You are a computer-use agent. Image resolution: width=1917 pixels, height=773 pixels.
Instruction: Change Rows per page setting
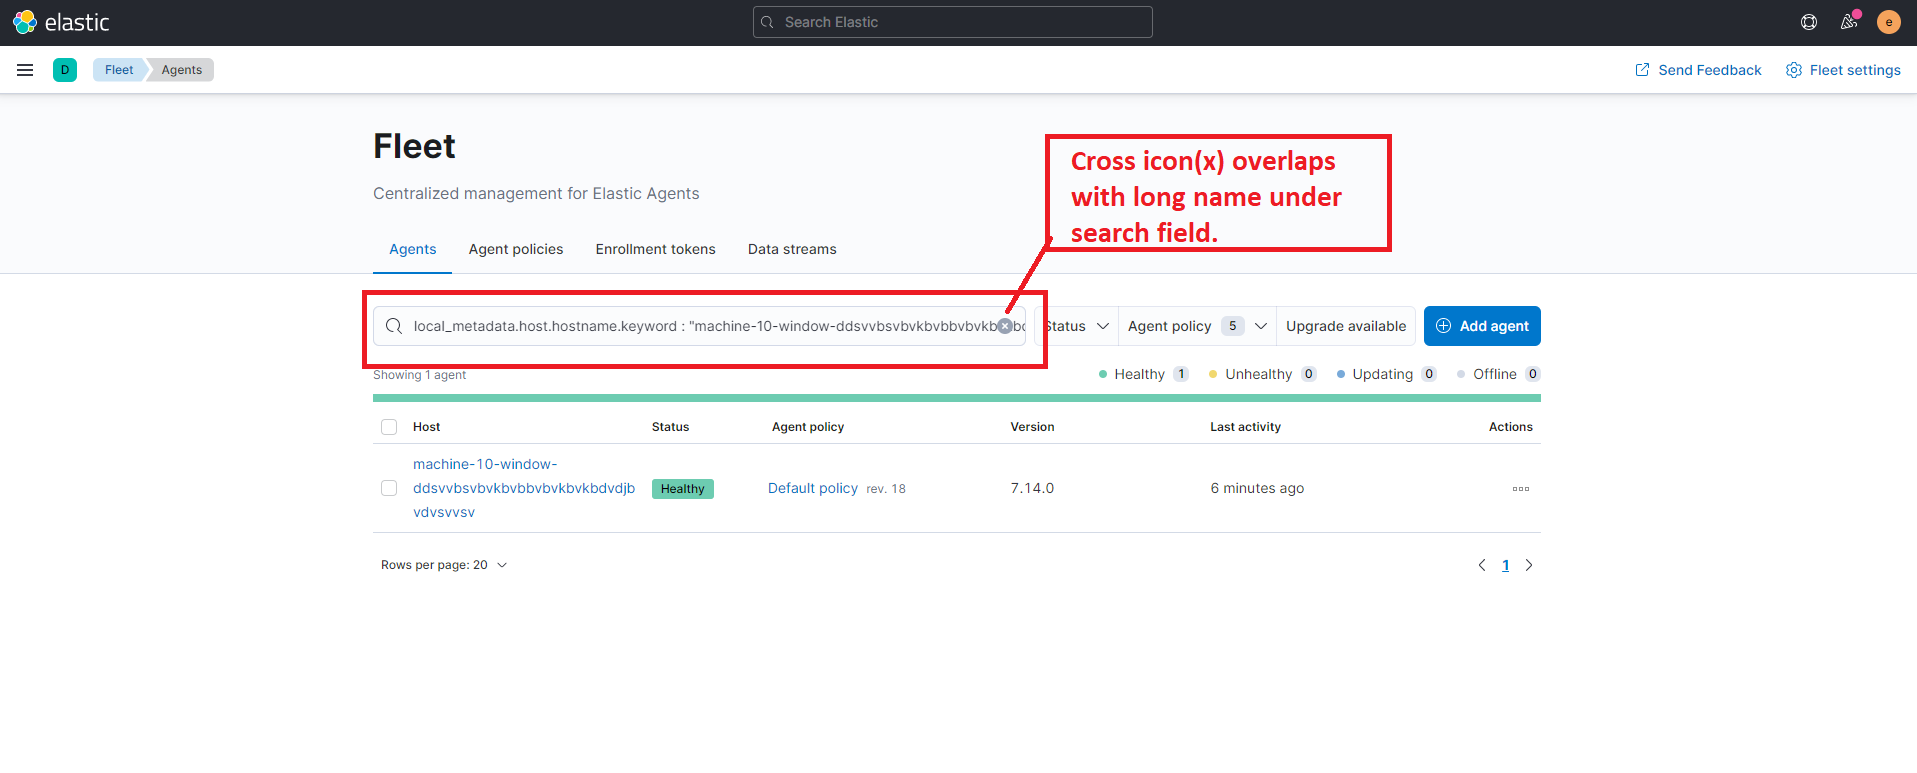444,565
